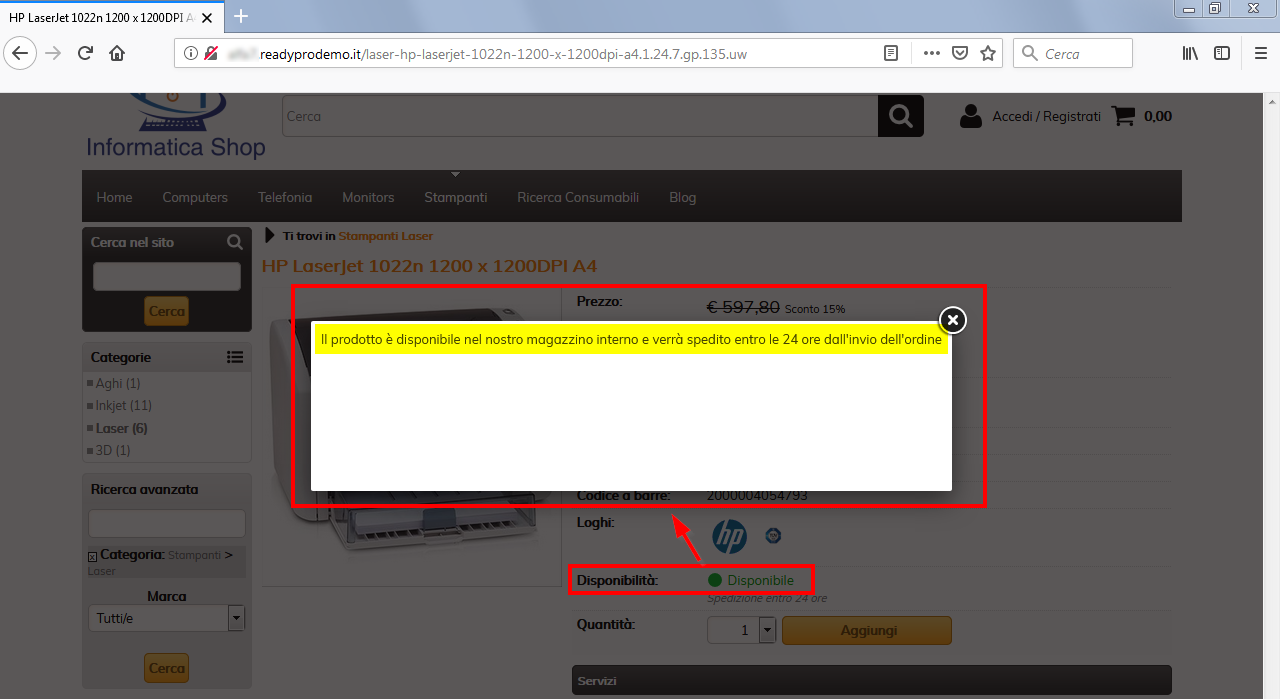Image resolution: width=1280 pixels, height=699 pixels.
Task: Click the Stampanti link in Categoria filter
Action: pyautogui.click(x=194, y=554)
